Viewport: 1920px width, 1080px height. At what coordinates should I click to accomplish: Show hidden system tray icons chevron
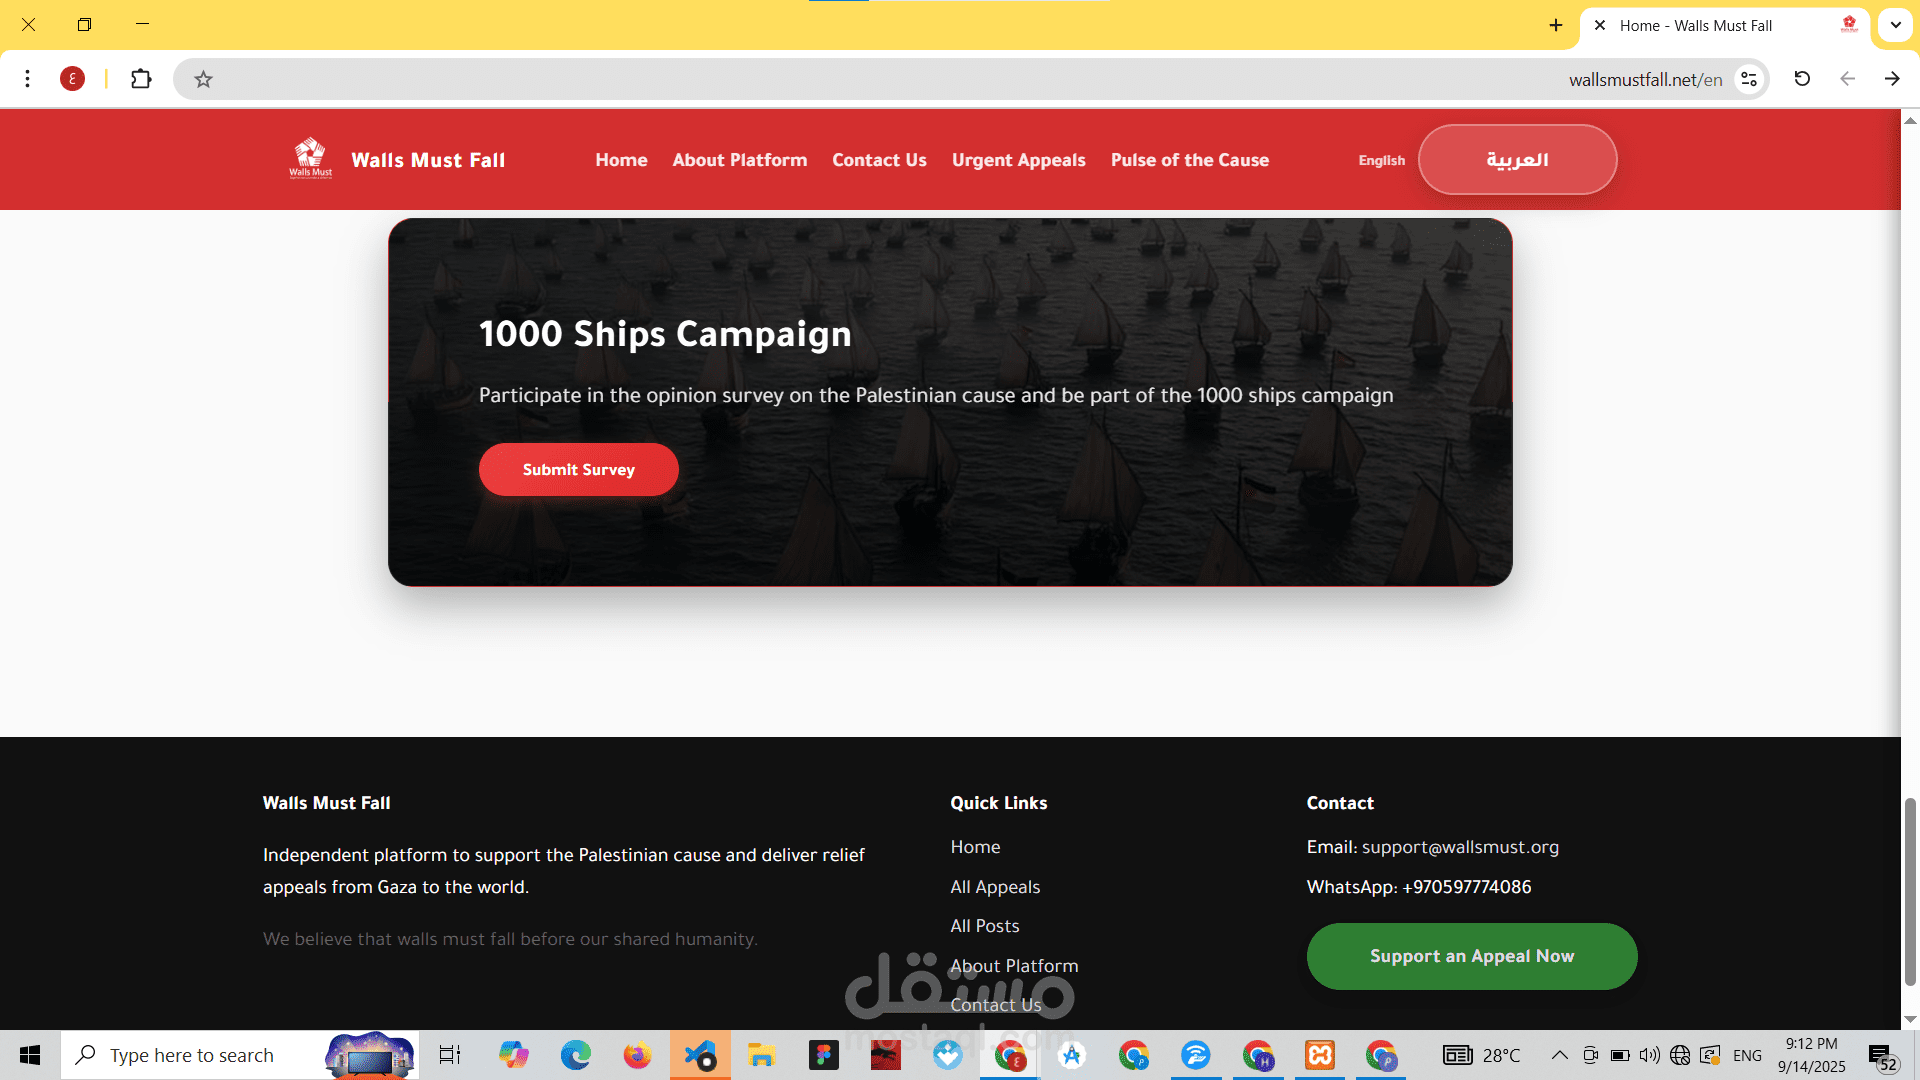point(1559,1055)
